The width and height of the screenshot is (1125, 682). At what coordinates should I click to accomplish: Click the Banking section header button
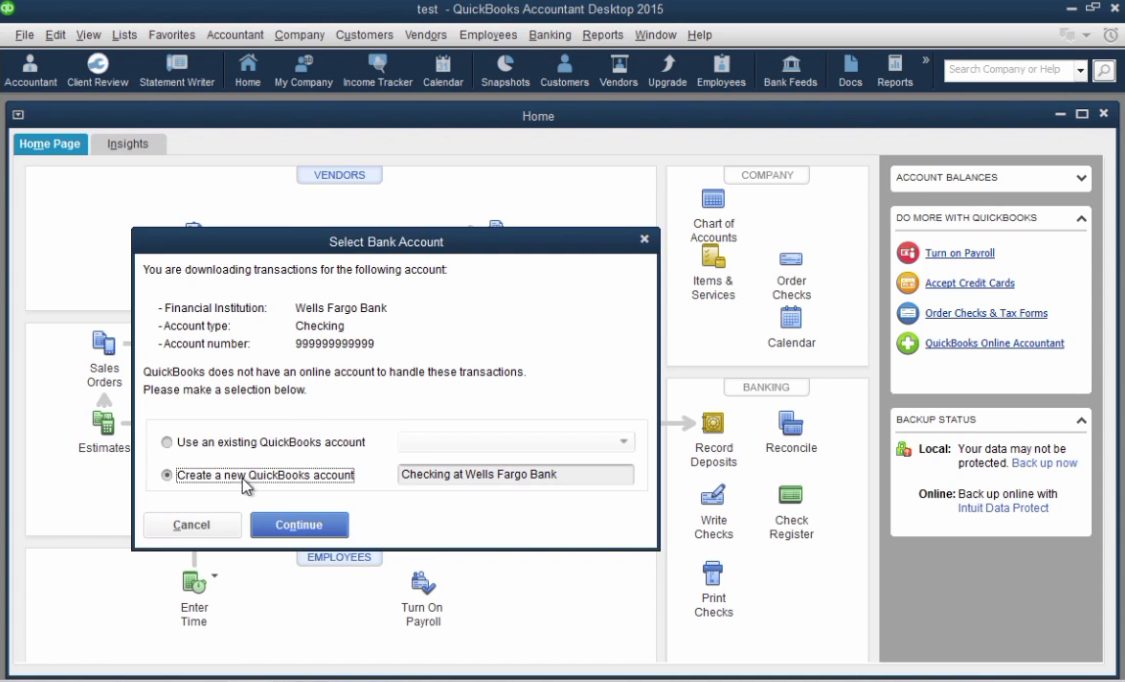pos(766,387)
